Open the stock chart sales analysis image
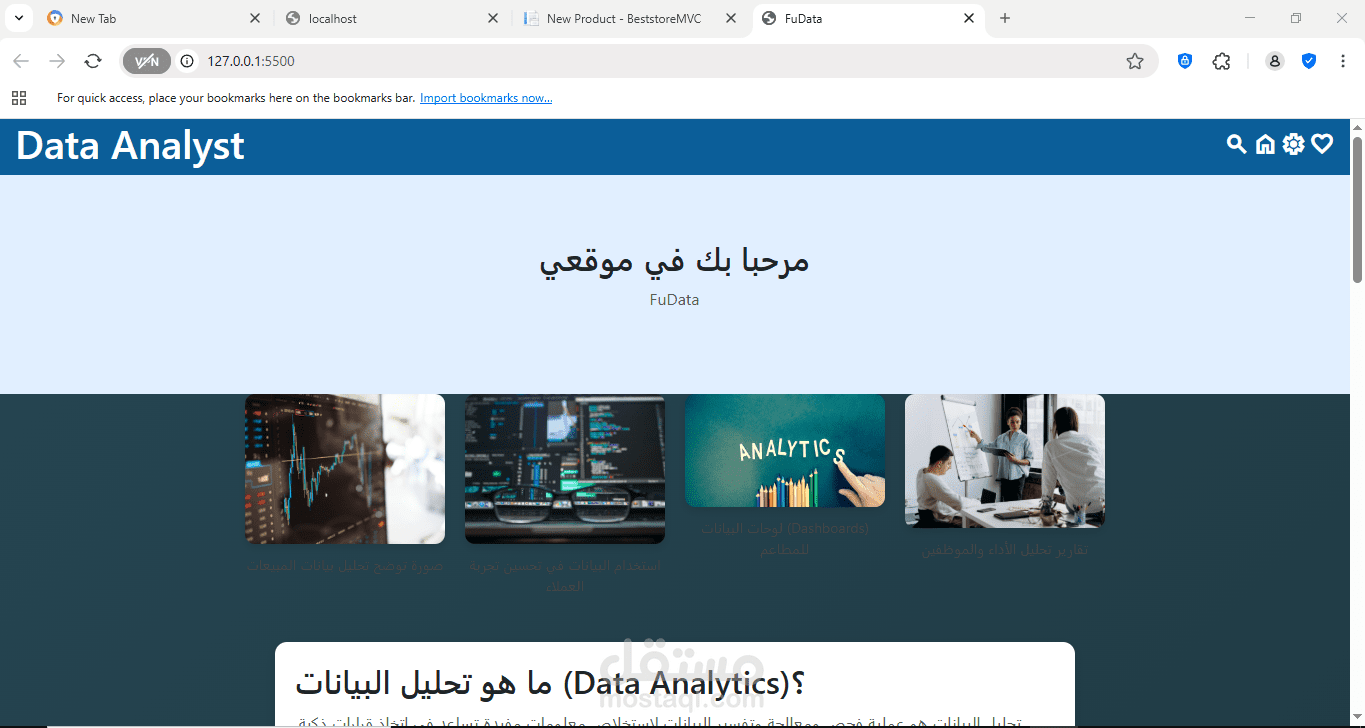This screenshot has height=728, width=1365. click(345, 469)
